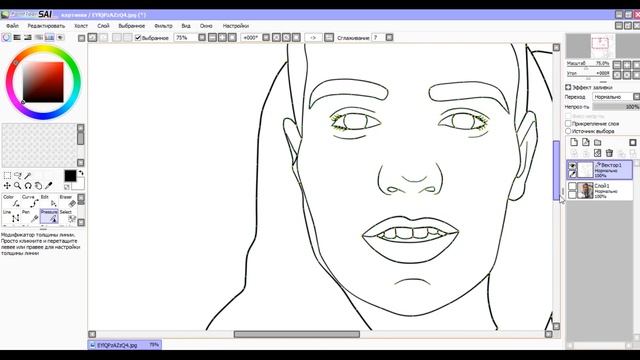The image size is (640, 360).
Task: Open the Сглаживание stabilizer dropdown
Action: pyautogui.click(x=389, y=38)
